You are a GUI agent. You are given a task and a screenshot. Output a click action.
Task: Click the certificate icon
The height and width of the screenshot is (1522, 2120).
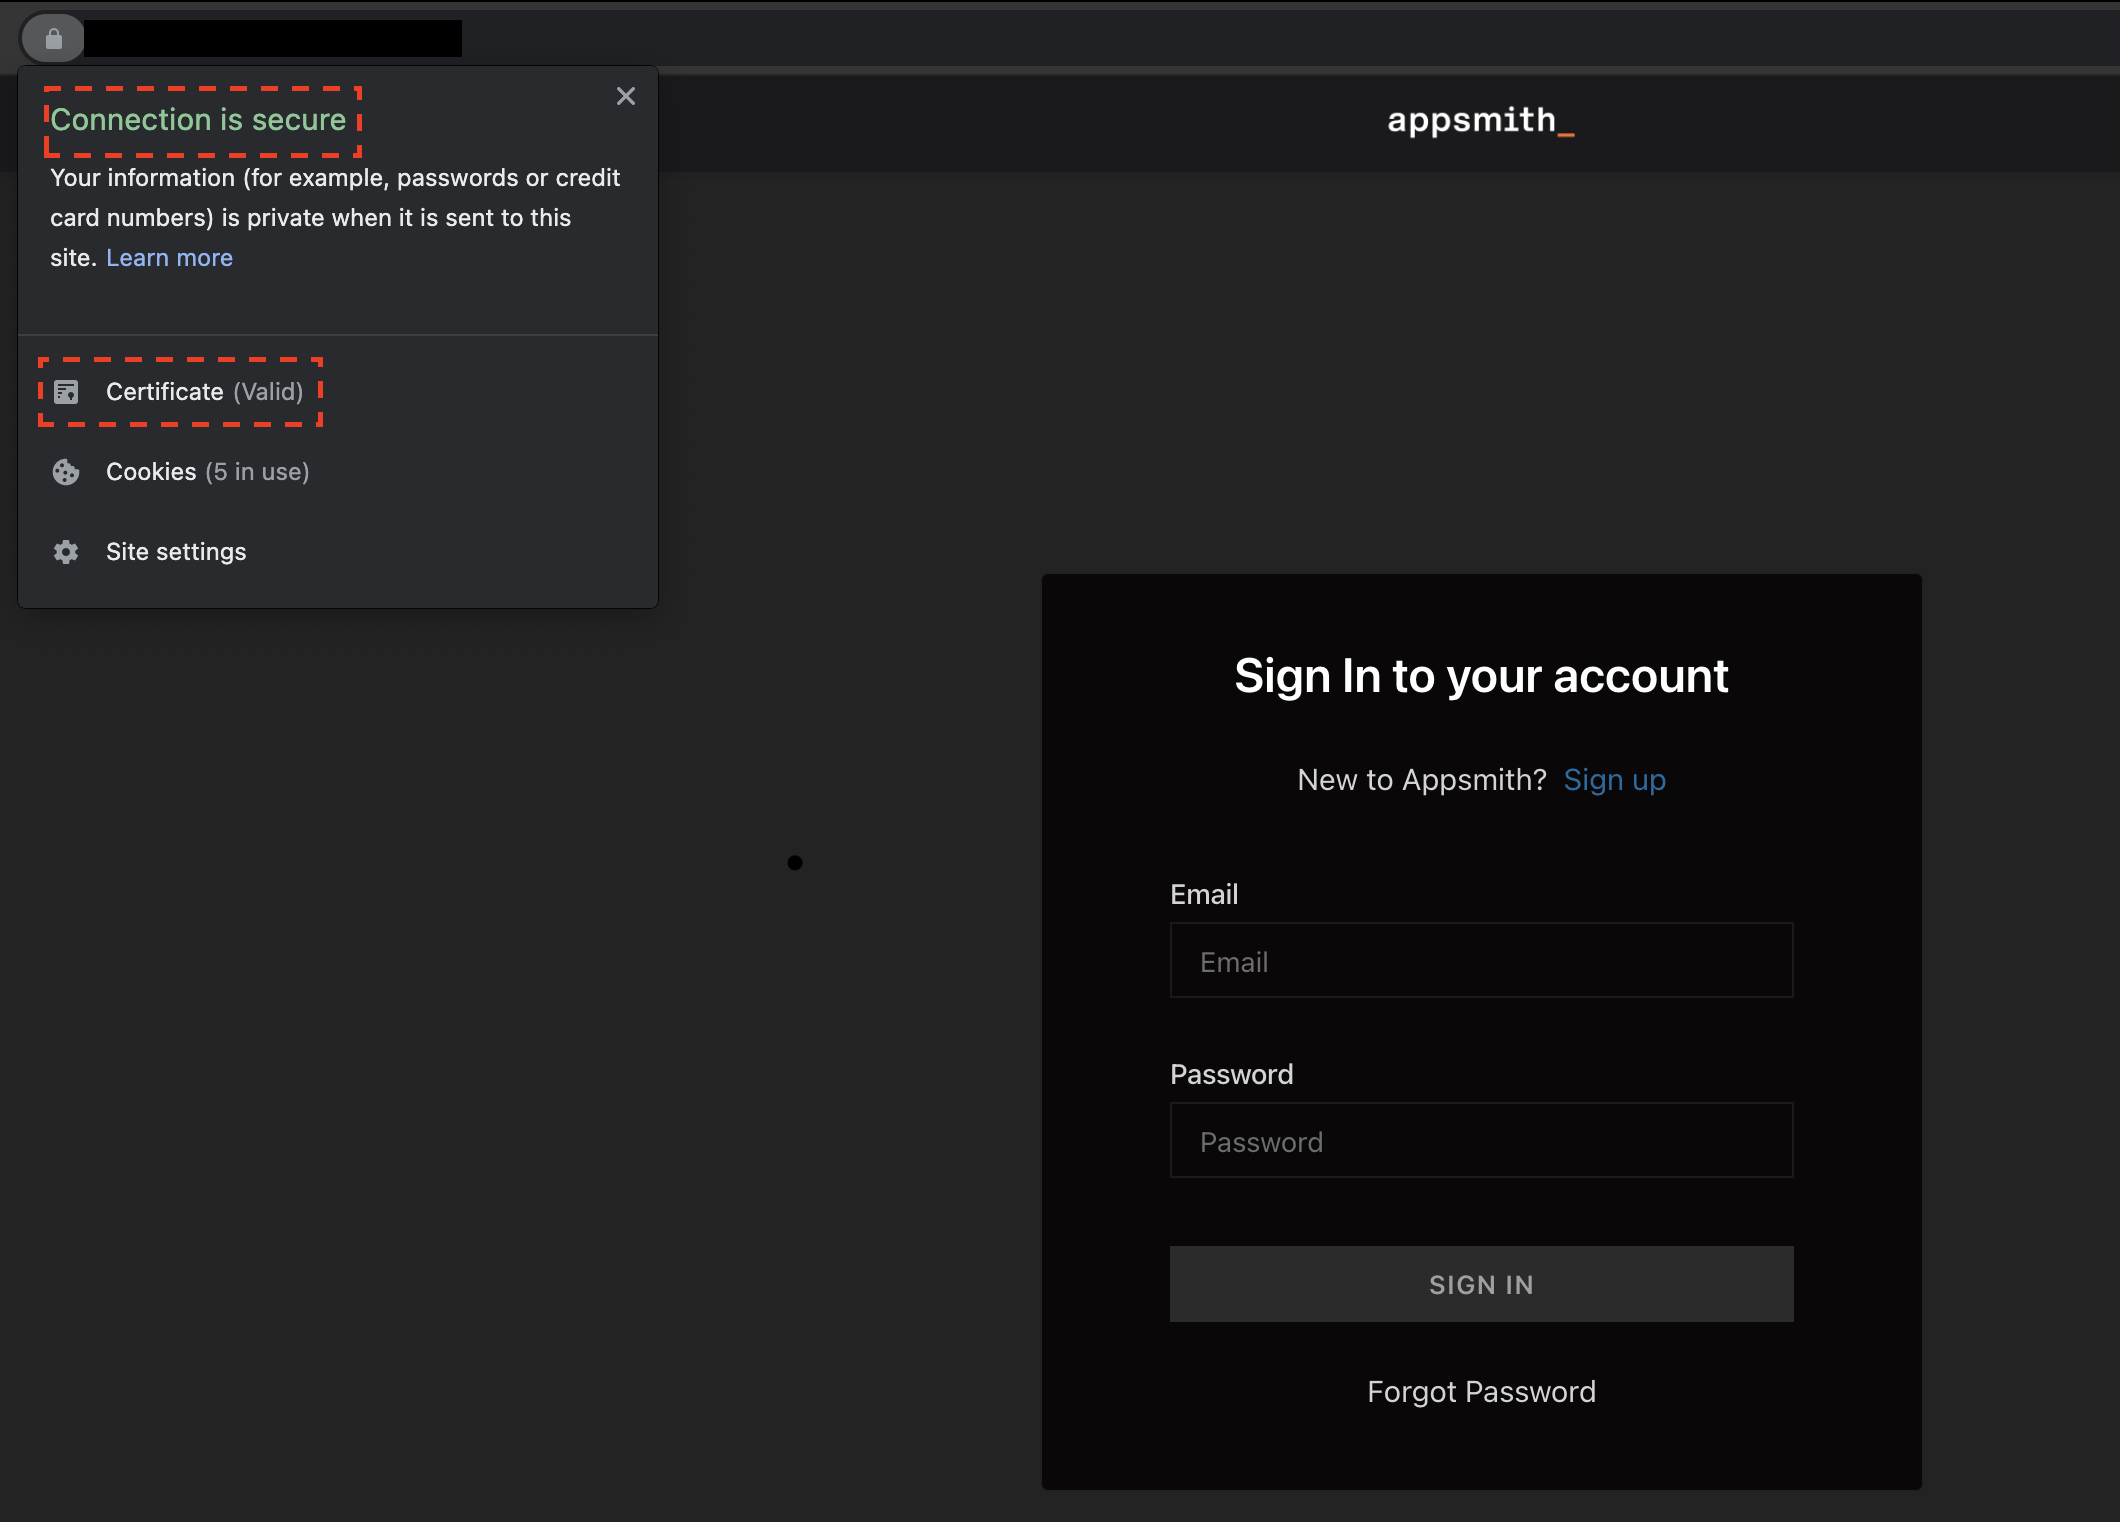pos(66,392)
